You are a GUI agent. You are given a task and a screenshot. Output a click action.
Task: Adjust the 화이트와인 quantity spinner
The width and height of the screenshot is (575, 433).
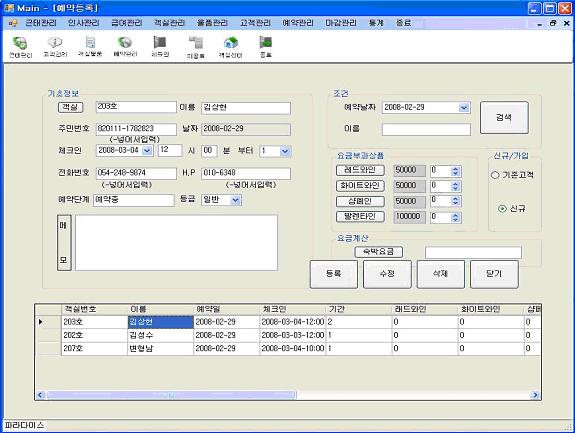(455, 186)
